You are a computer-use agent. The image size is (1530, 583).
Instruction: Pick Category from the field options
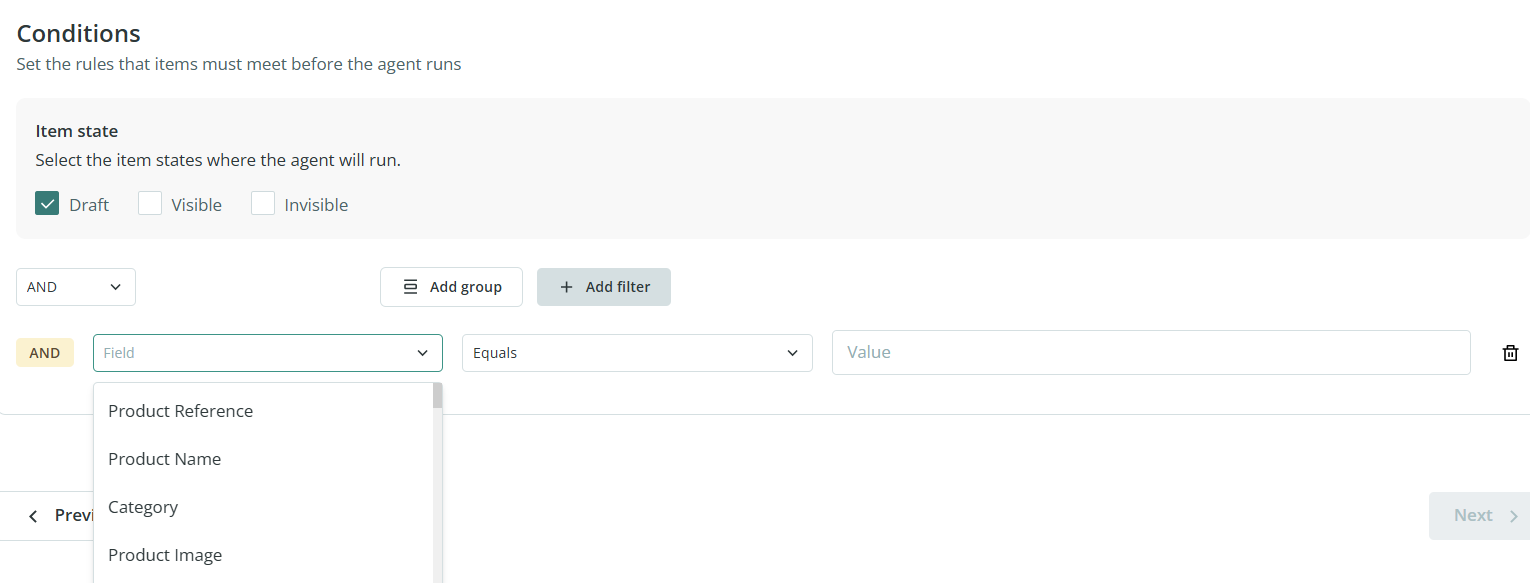click(143, 507)
